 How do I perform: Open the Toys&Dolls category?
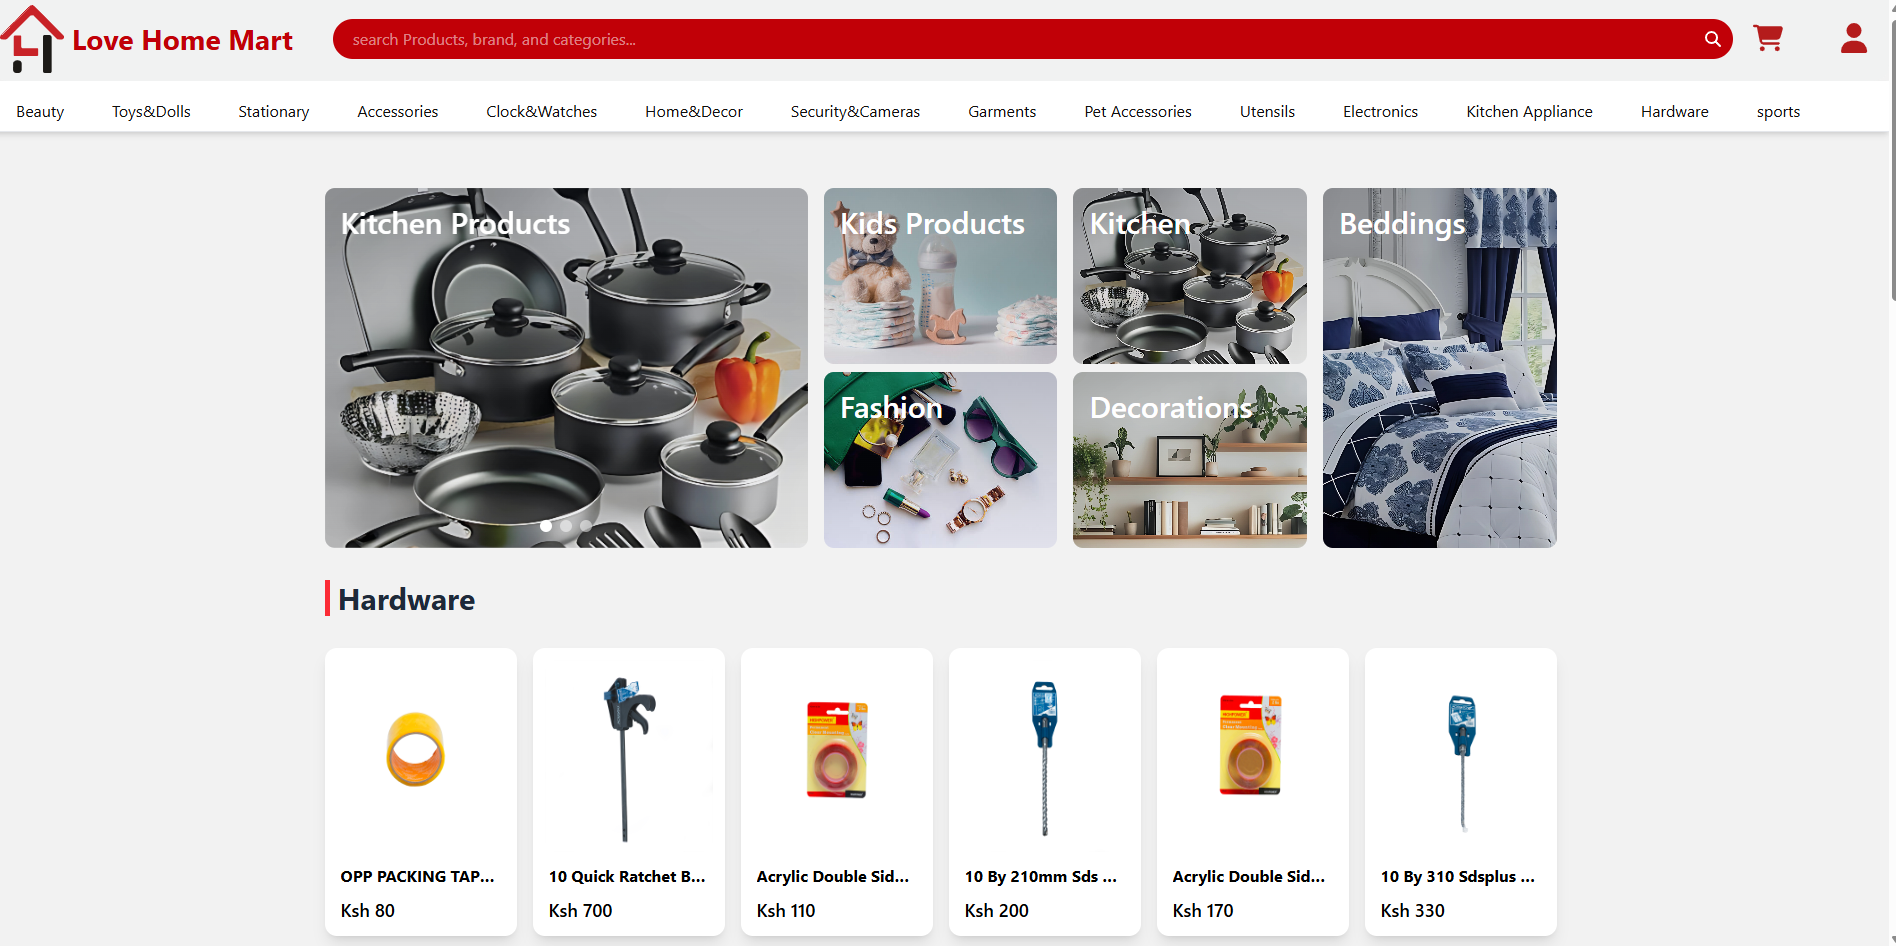[x=151, y=112]
